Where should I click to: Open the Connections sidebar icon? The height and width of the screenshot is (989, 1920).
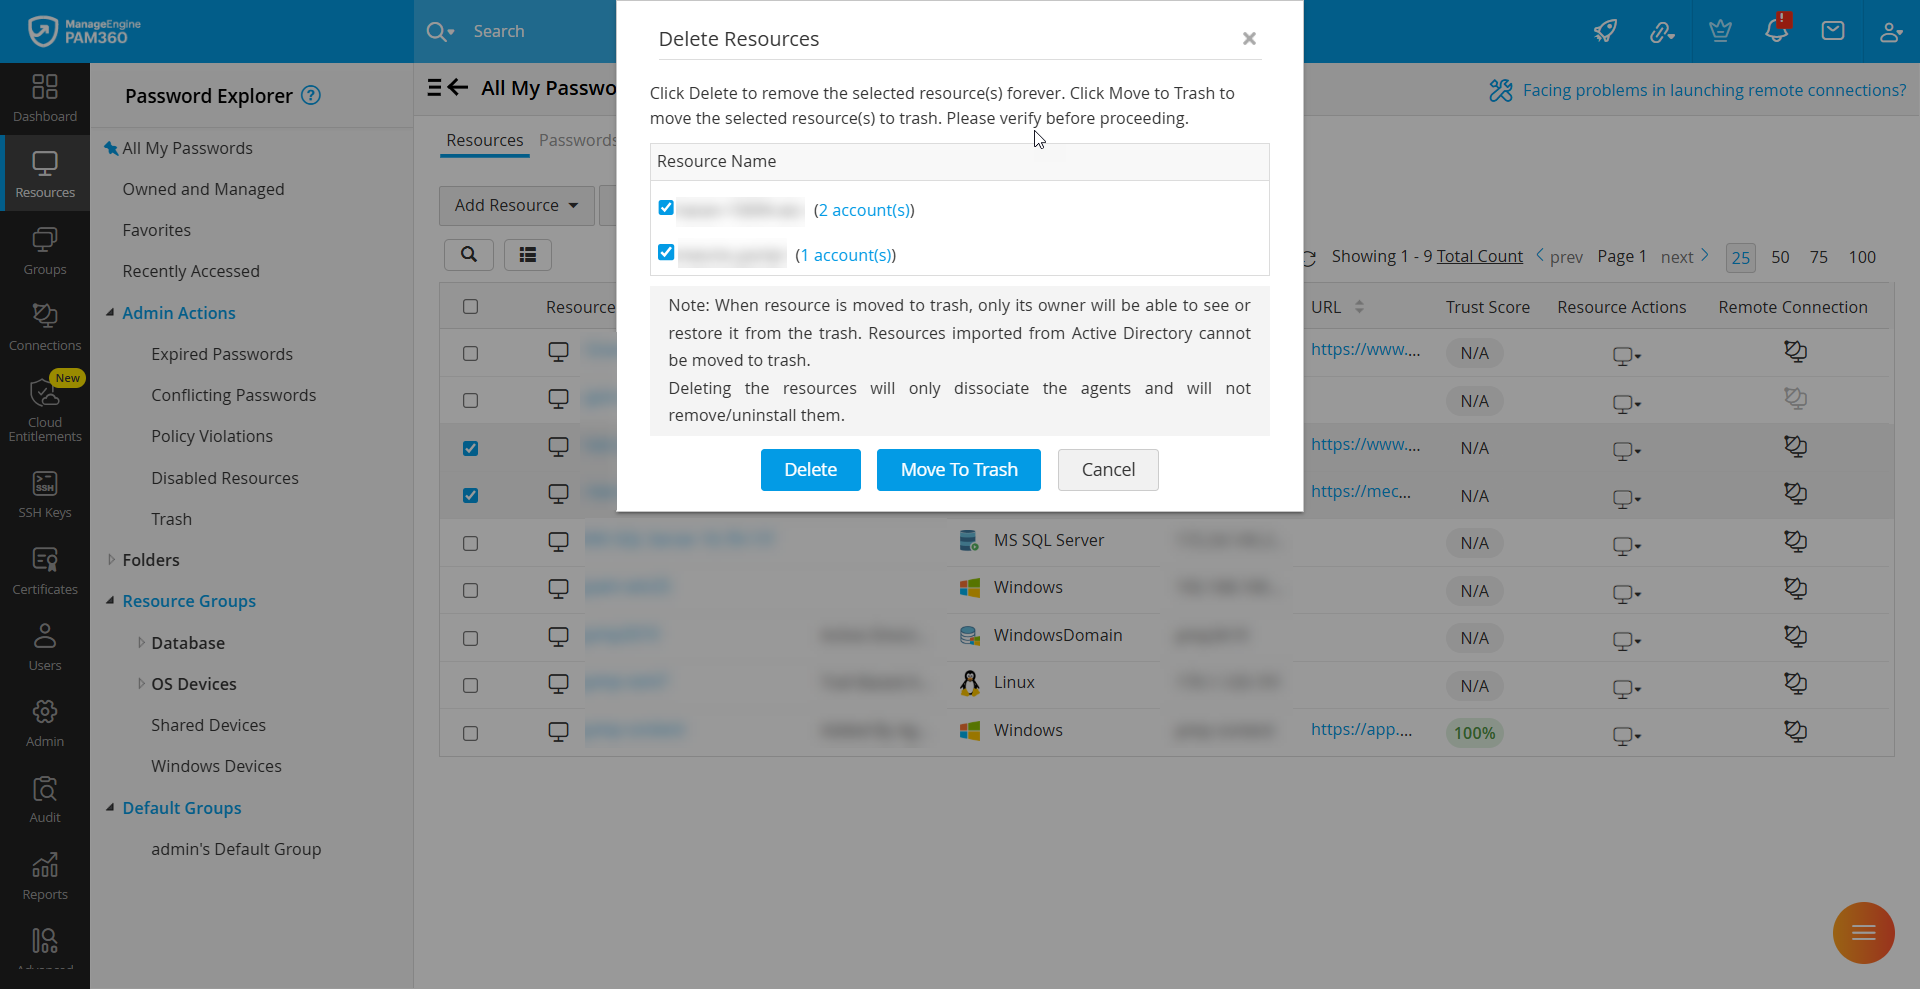[x=45, y=327]
